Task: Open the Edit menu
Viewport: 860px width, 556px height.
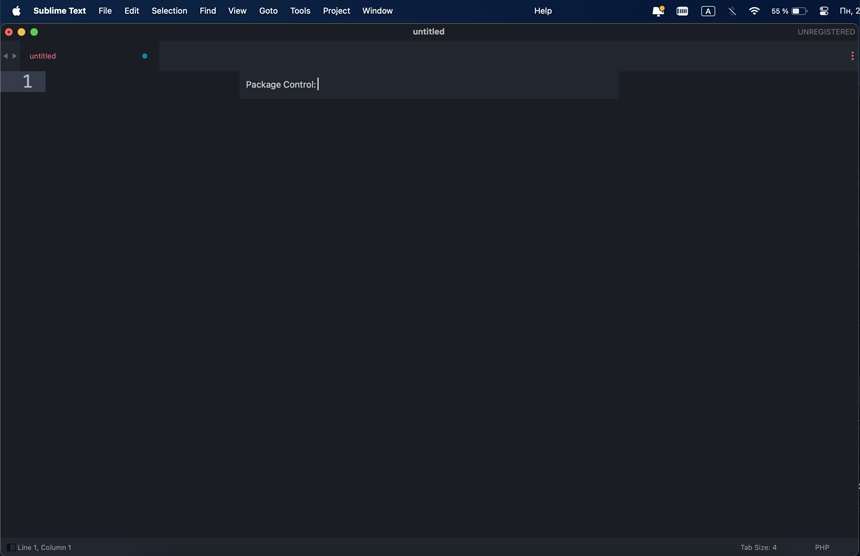Action: 132,11
